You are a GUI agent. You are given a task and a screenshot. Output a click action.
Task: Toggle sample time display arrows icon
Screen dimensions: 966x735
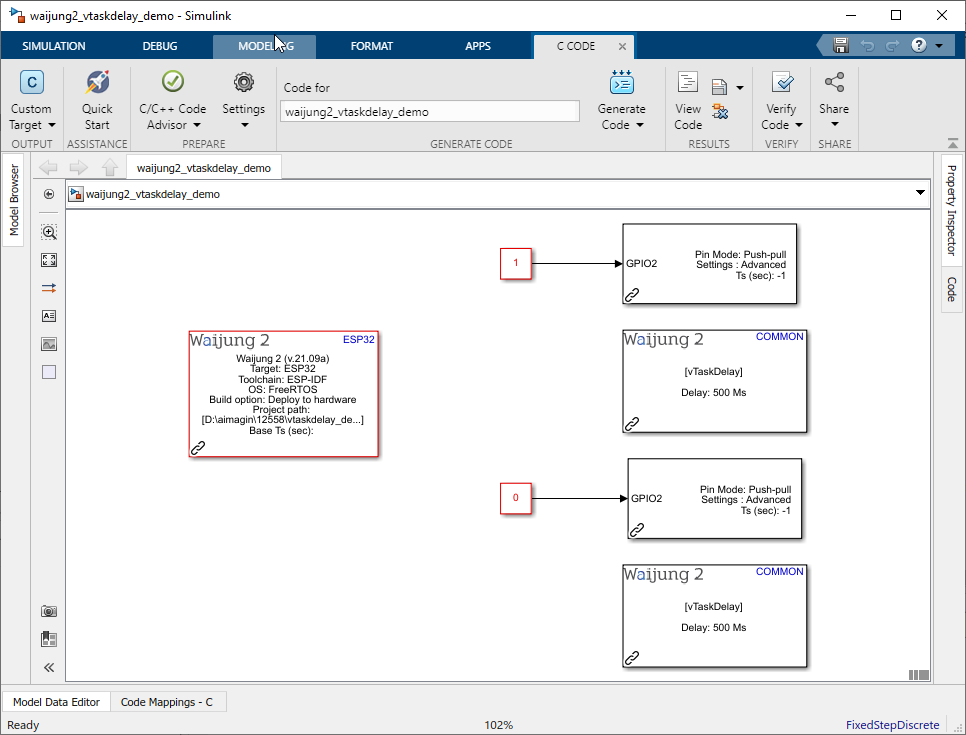tap(49, 288)
